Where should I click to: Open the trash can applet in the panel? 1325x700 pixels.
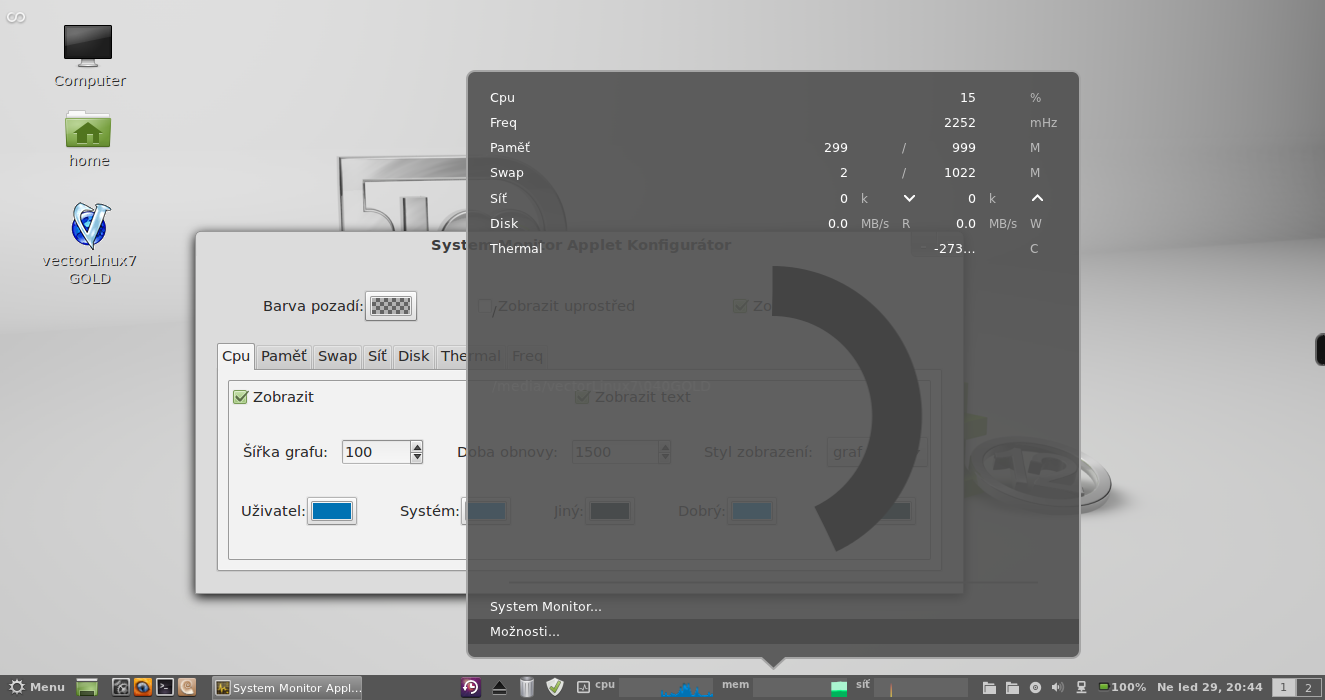pos(527,687)
